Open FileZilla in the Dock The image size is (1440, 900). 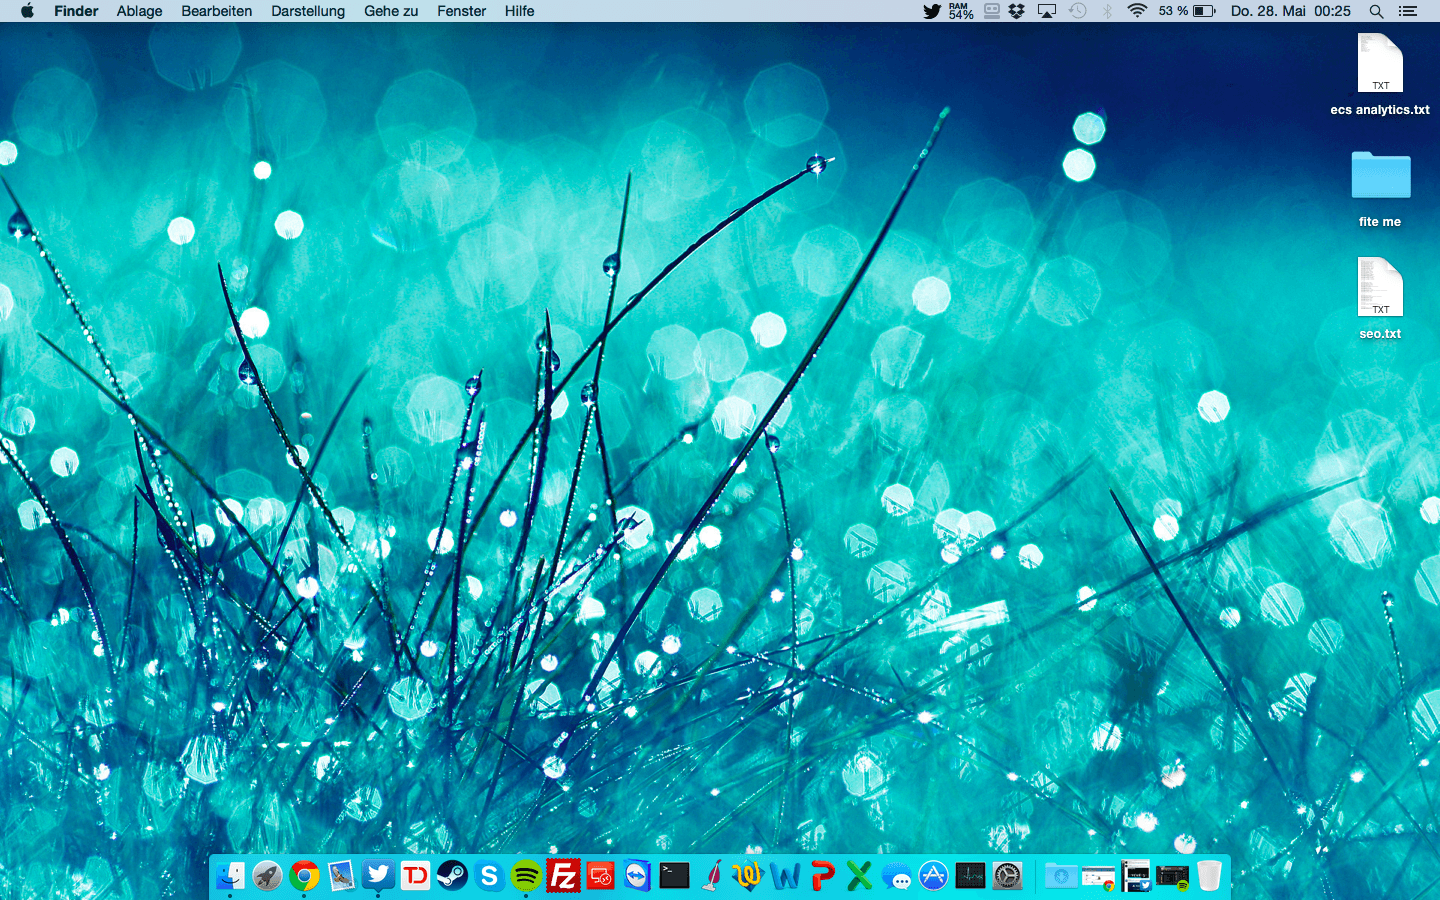click(563, 876)
